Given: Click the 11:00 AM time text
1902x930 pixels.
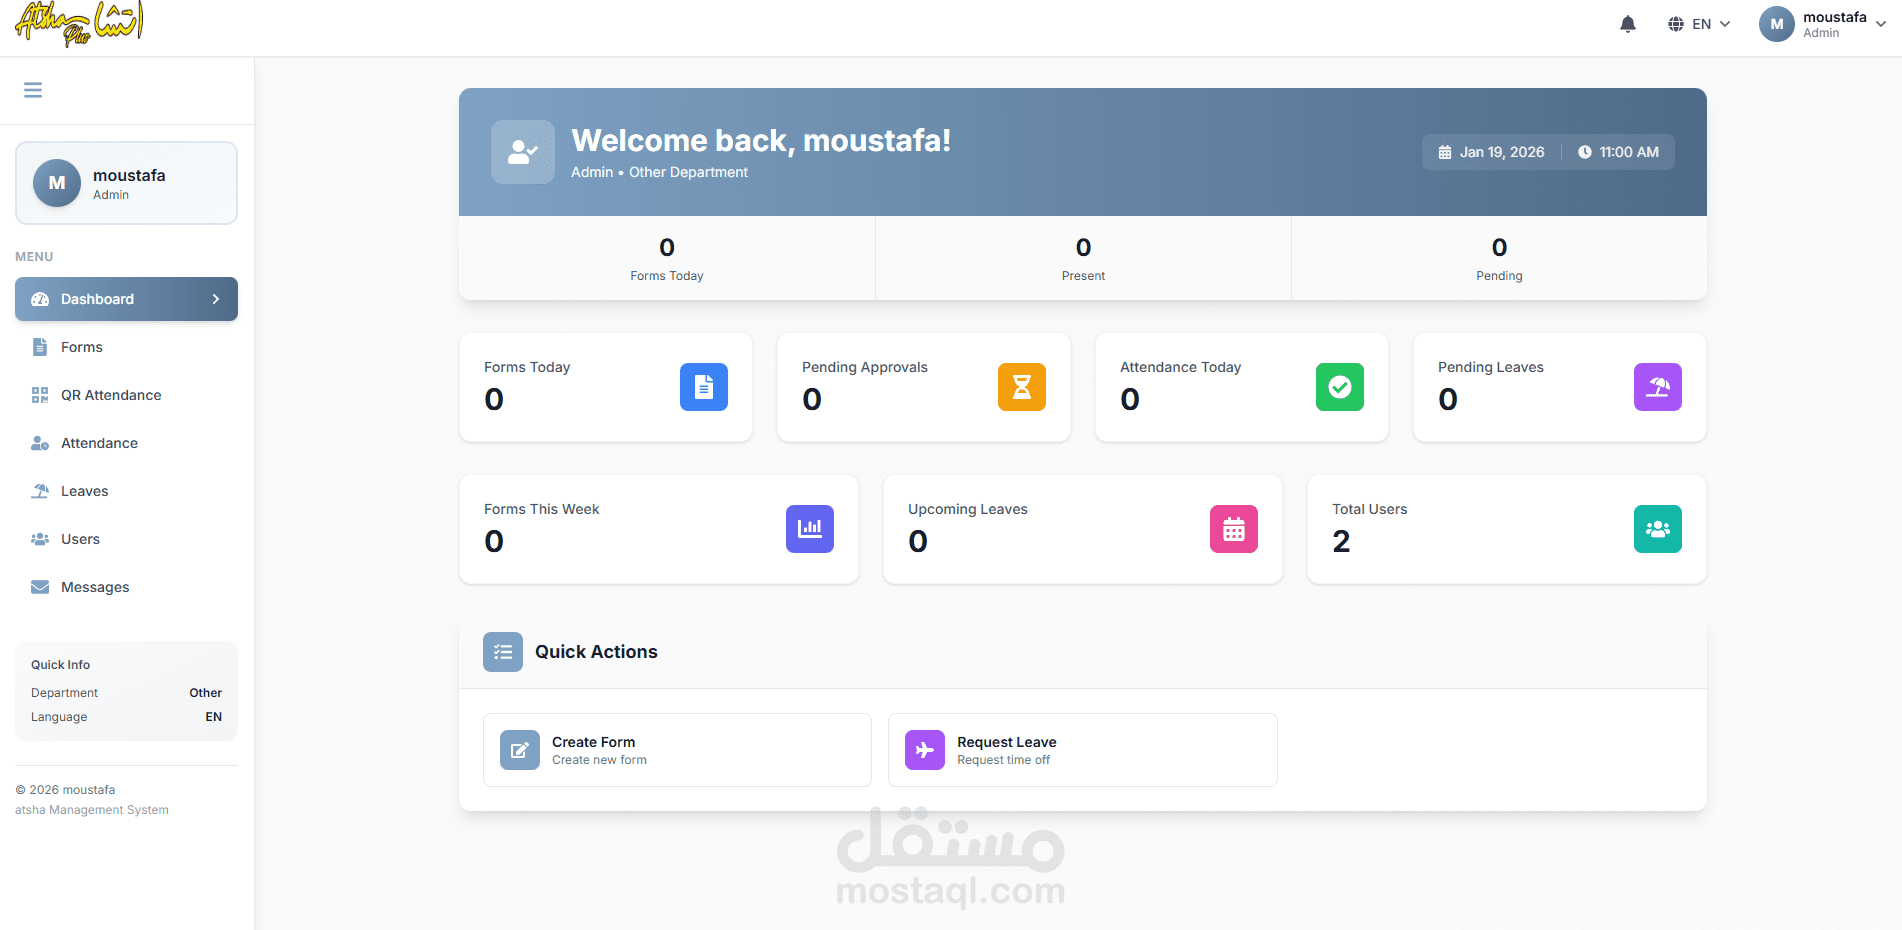Looking at the screenshot, I should tap(1629, 152).
